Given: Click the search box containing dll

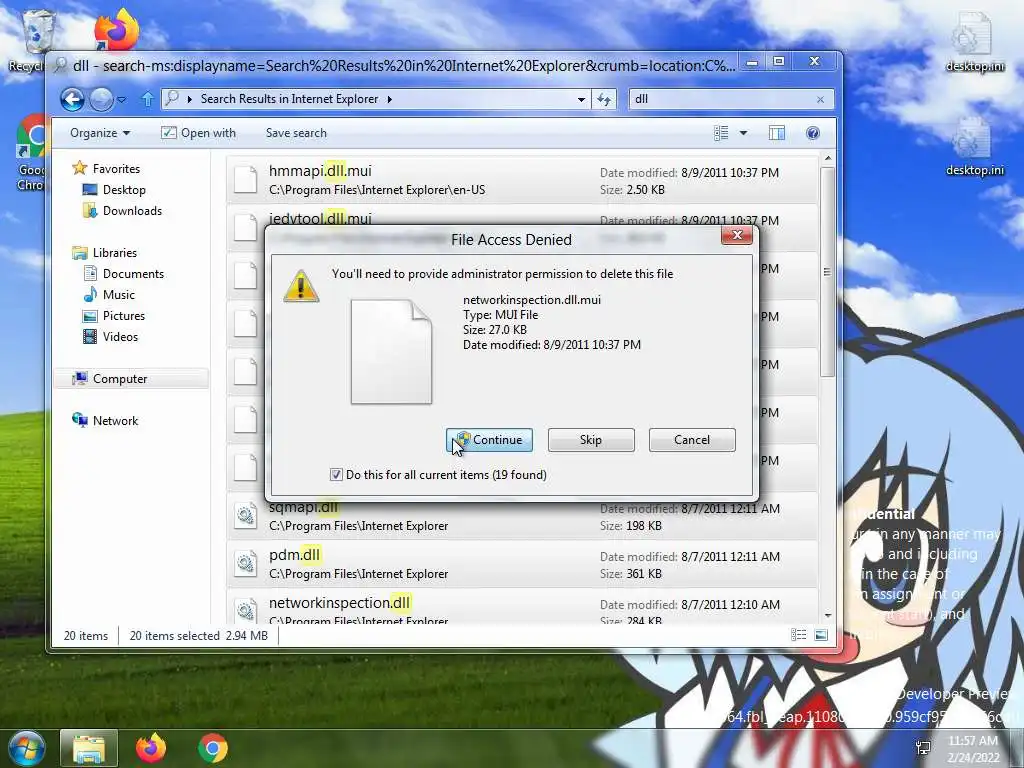Looking at the screenshot, I should point(722,99).
